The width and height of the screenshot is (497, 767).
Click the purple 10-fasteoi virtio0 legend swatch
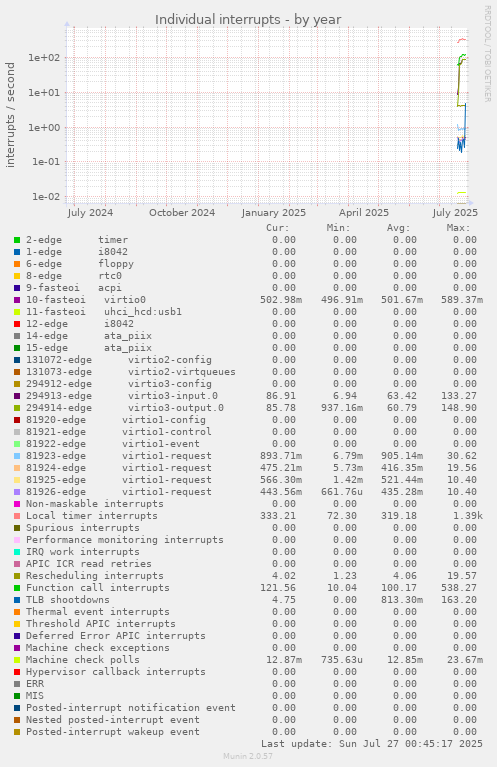click(17, 300)
